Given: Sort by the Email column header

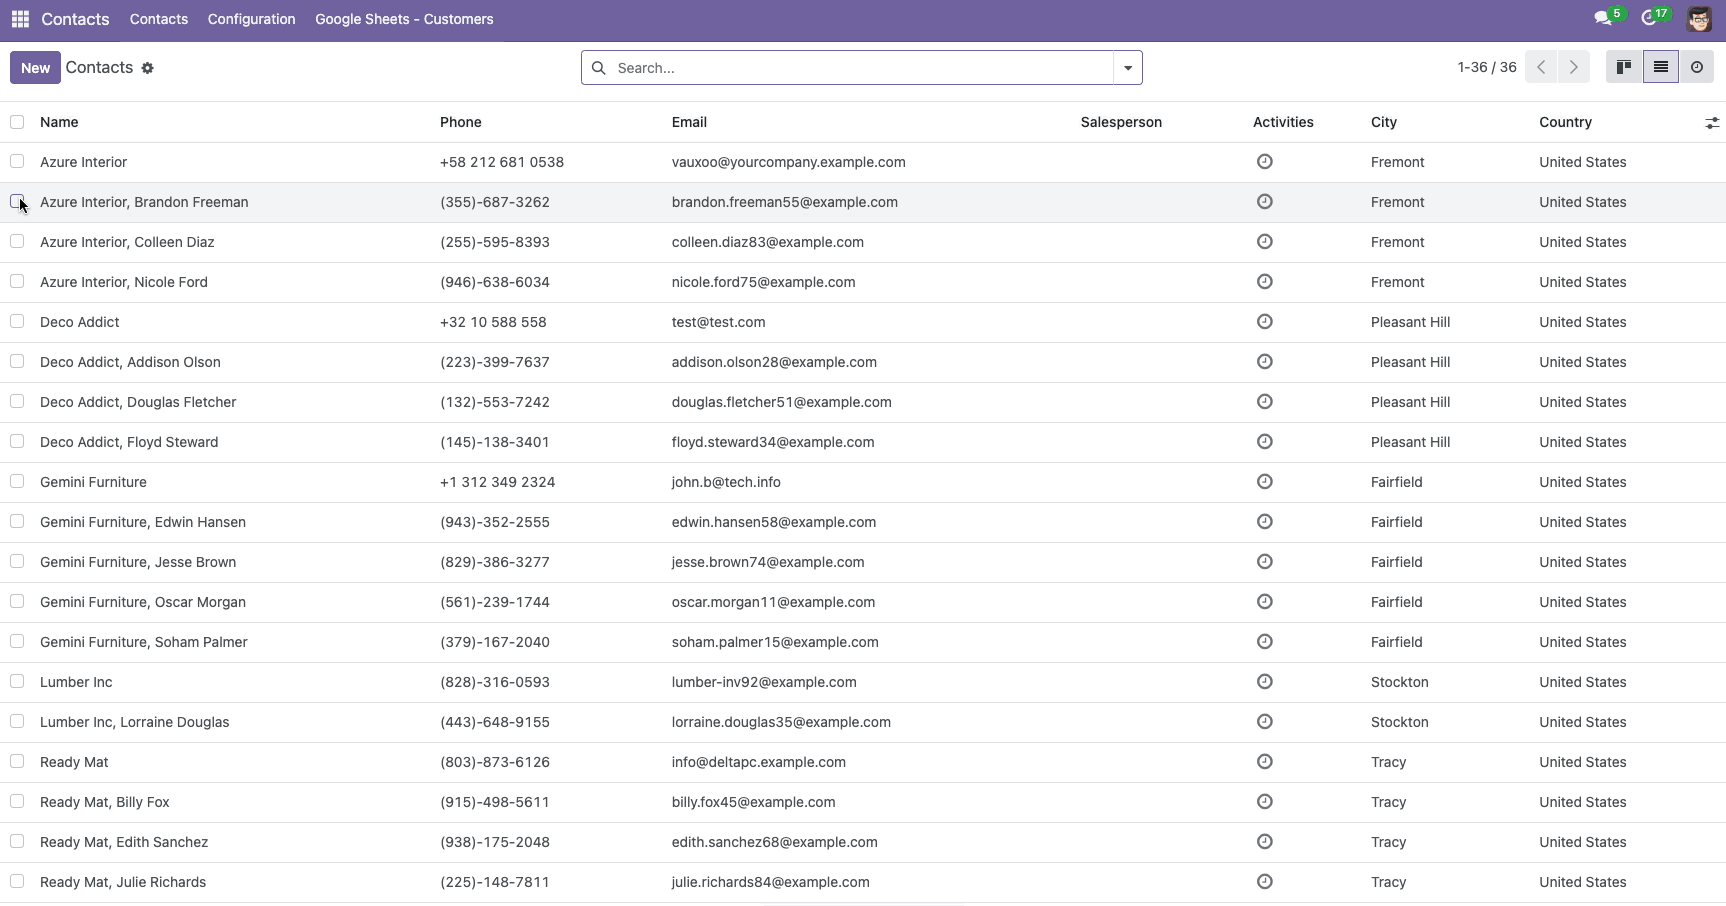Looking at the screenshot, I should click(x=689, y=122).
